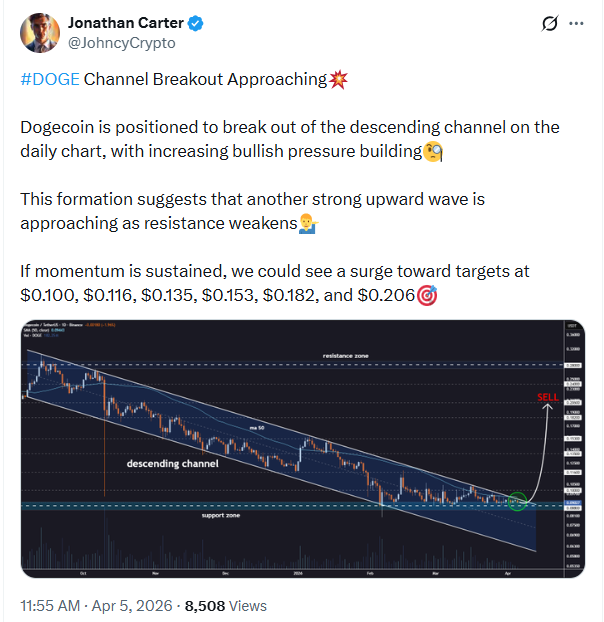Click the Jonathan Carter display name

point(127,22)
